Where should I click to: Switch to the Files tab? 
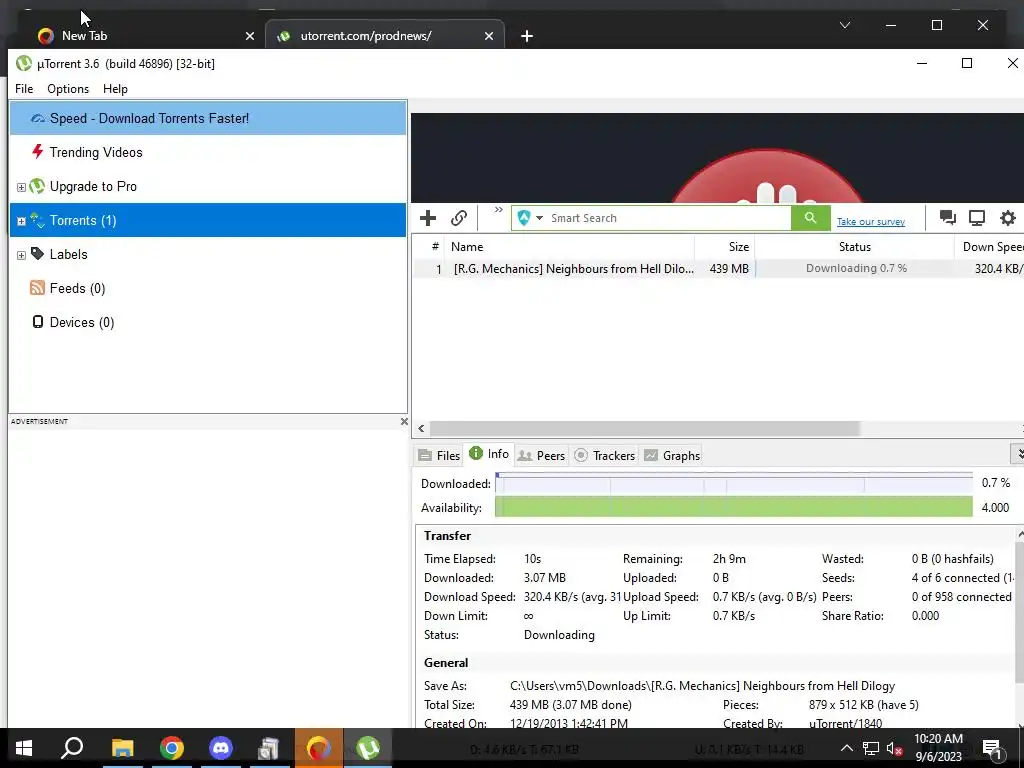click(x=439, y=456)
